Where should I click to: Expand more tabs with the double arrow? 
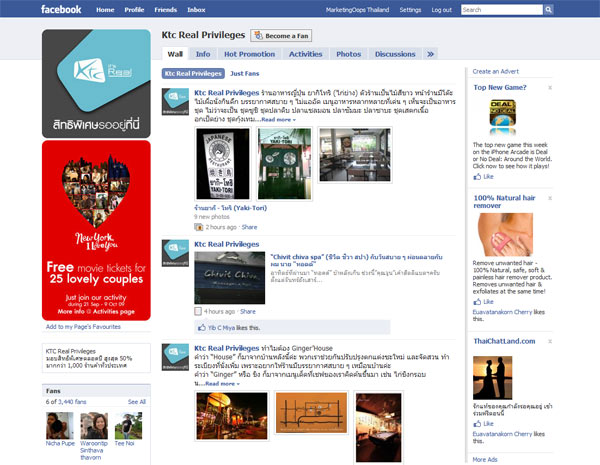tap(430, 54)
